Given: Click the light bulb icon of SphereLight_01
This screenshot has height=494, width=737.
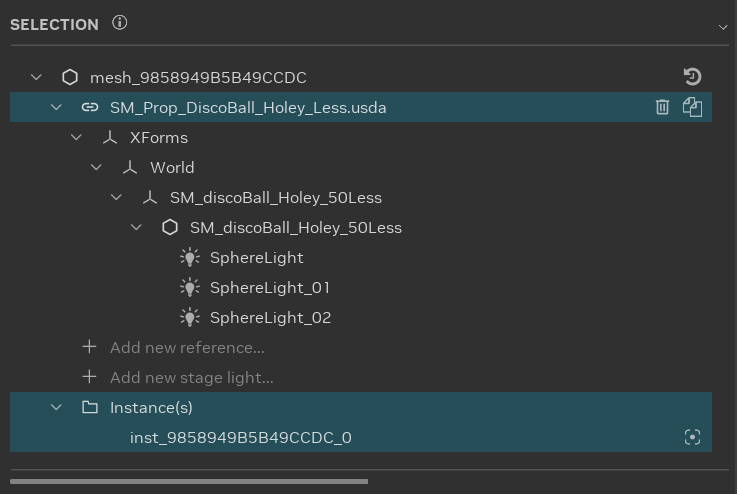Looking at the screenshot, I should click(x=189, y=287).
